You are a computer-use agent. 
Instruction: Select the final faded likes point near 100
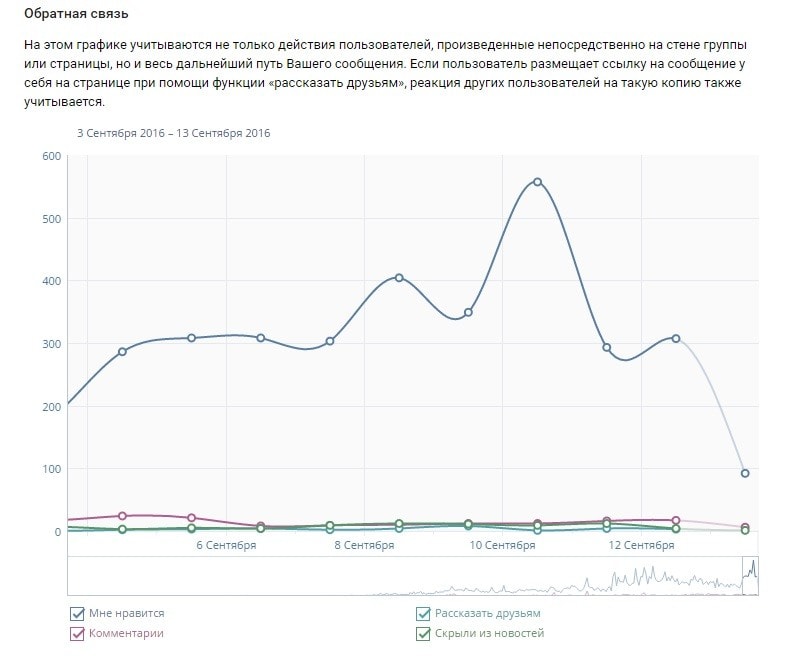click(x=745, y=473)
